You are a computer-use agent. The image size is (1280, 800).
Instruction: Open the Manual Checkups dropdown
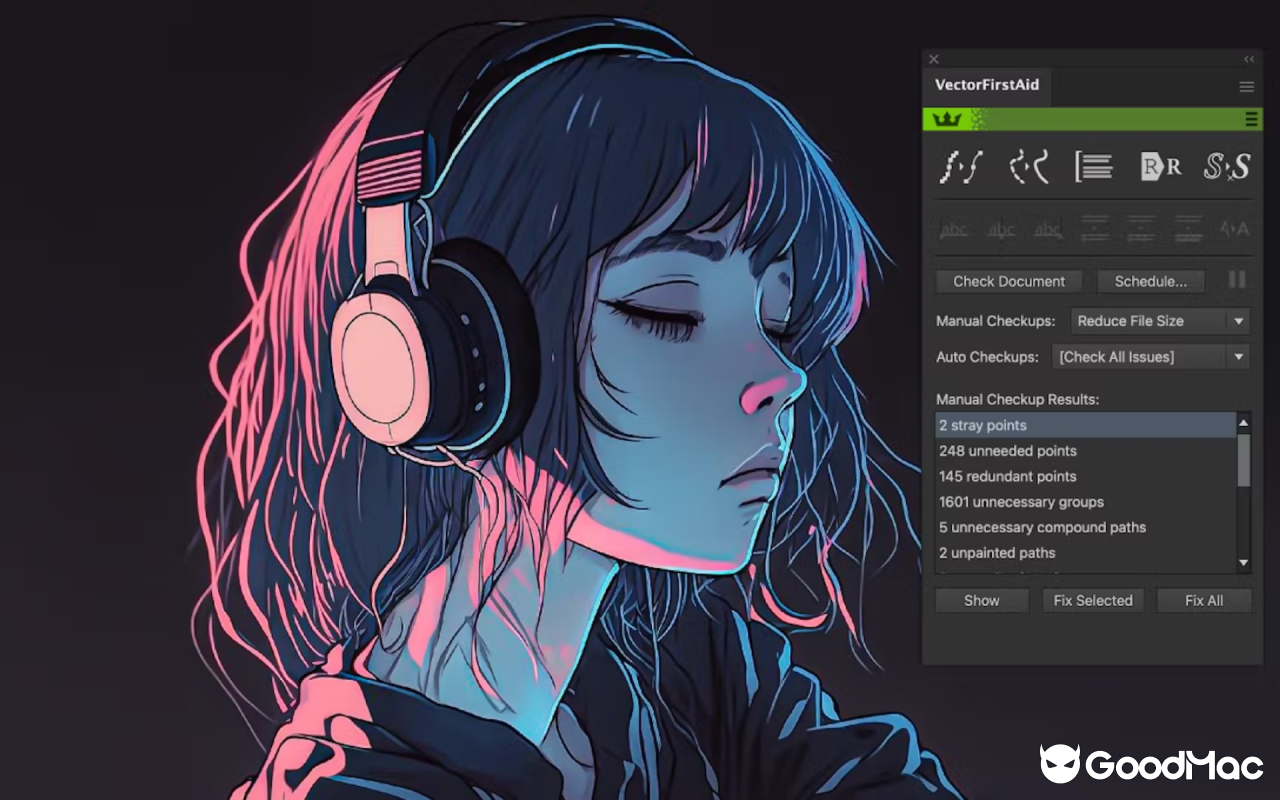(1160, 320)
